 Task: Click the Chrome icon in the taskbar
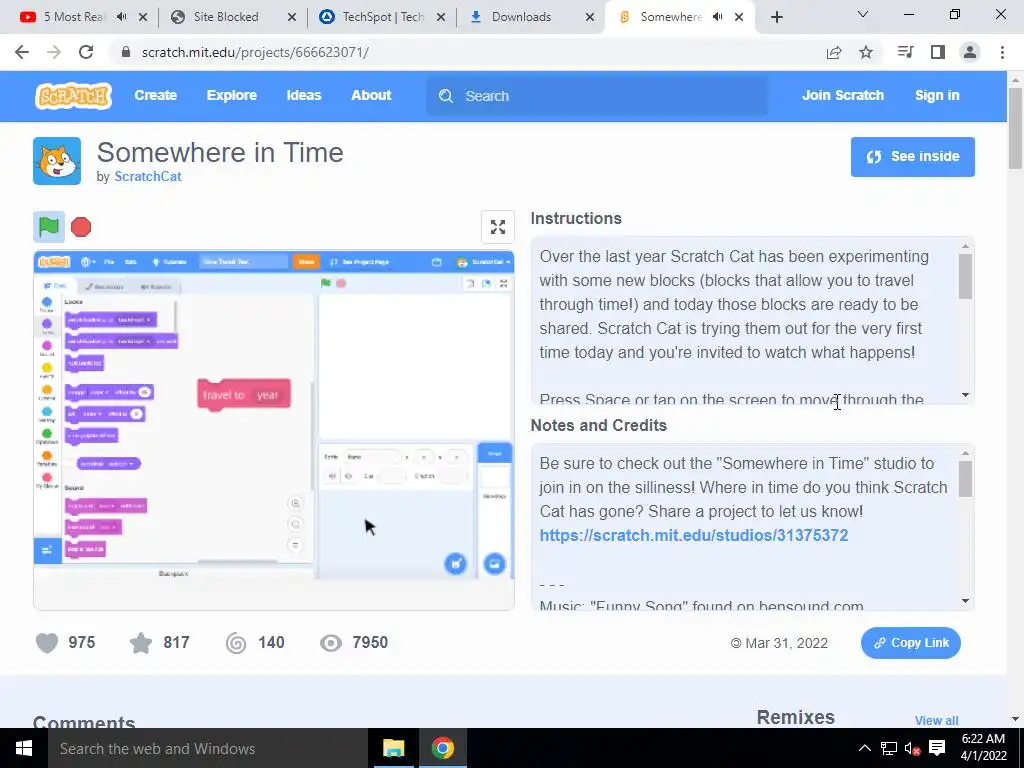click(443, 748)
